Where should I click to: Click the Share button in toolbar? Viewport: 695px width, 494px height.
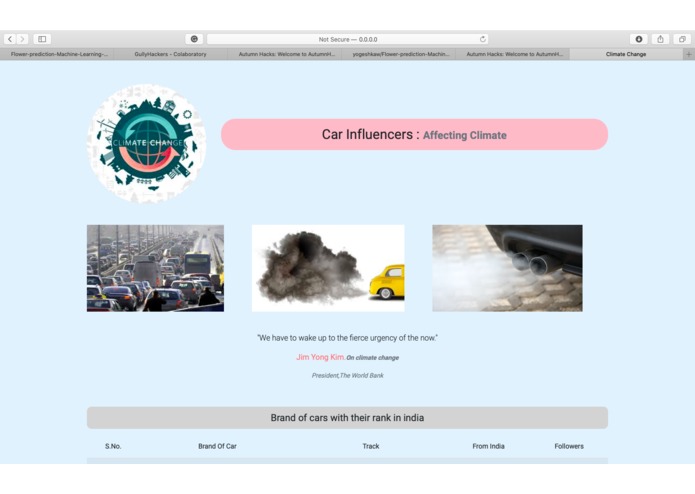(x=660, y=39)
